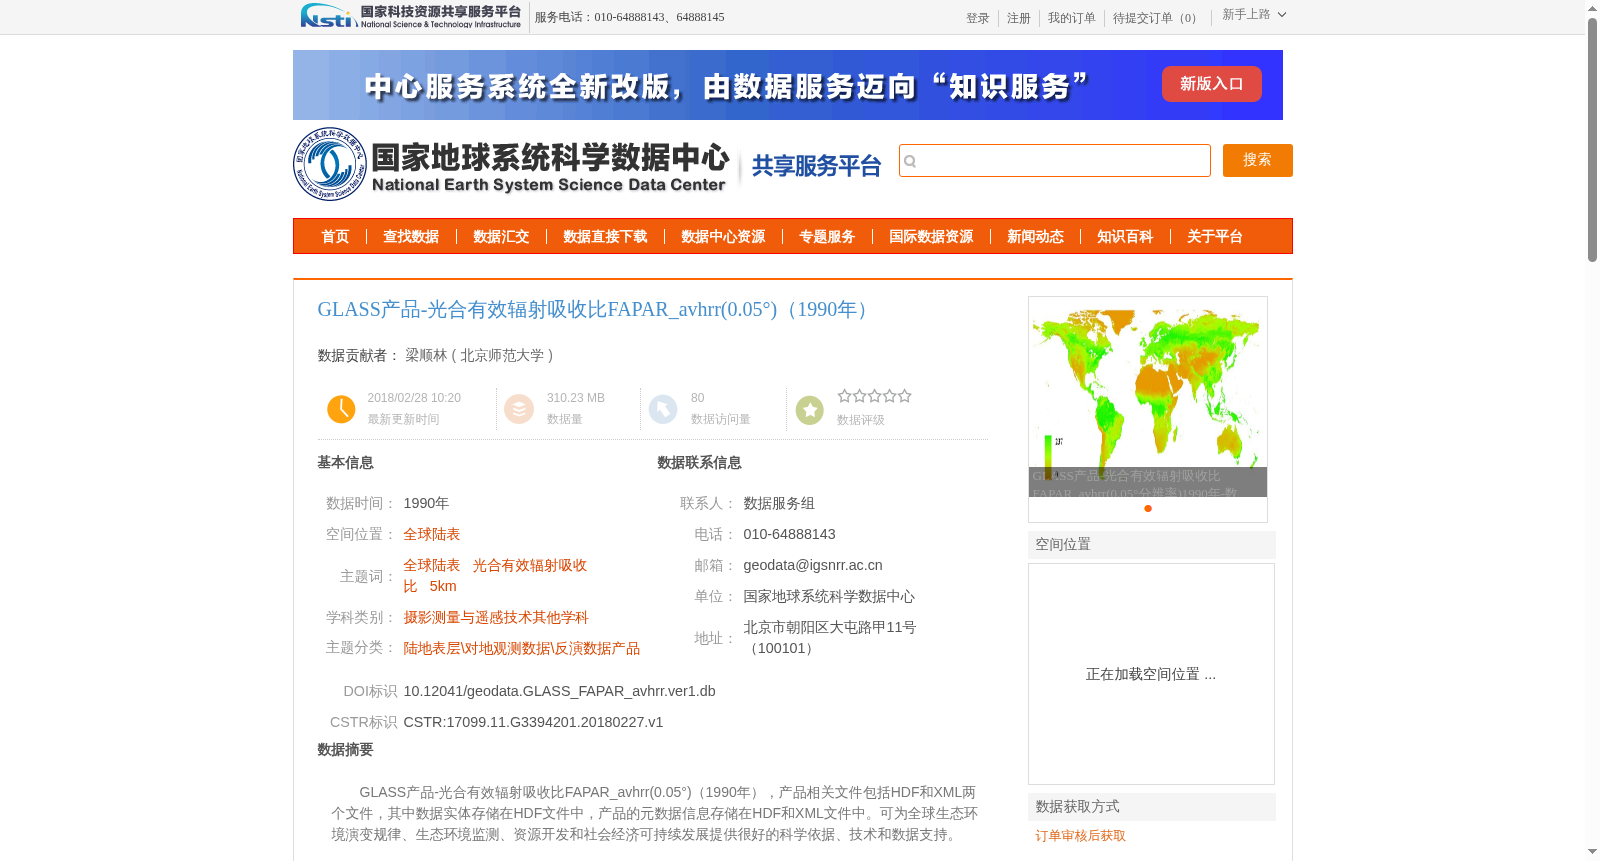Click the 空间位置 panel header
The image size is (1600, 861).
pyautogui.click(x=1152, y=544)
